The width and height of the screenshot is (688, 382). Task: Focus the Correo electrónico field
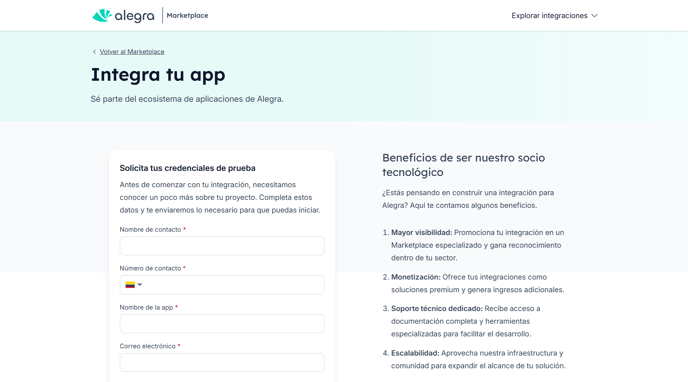coord(222,363)
